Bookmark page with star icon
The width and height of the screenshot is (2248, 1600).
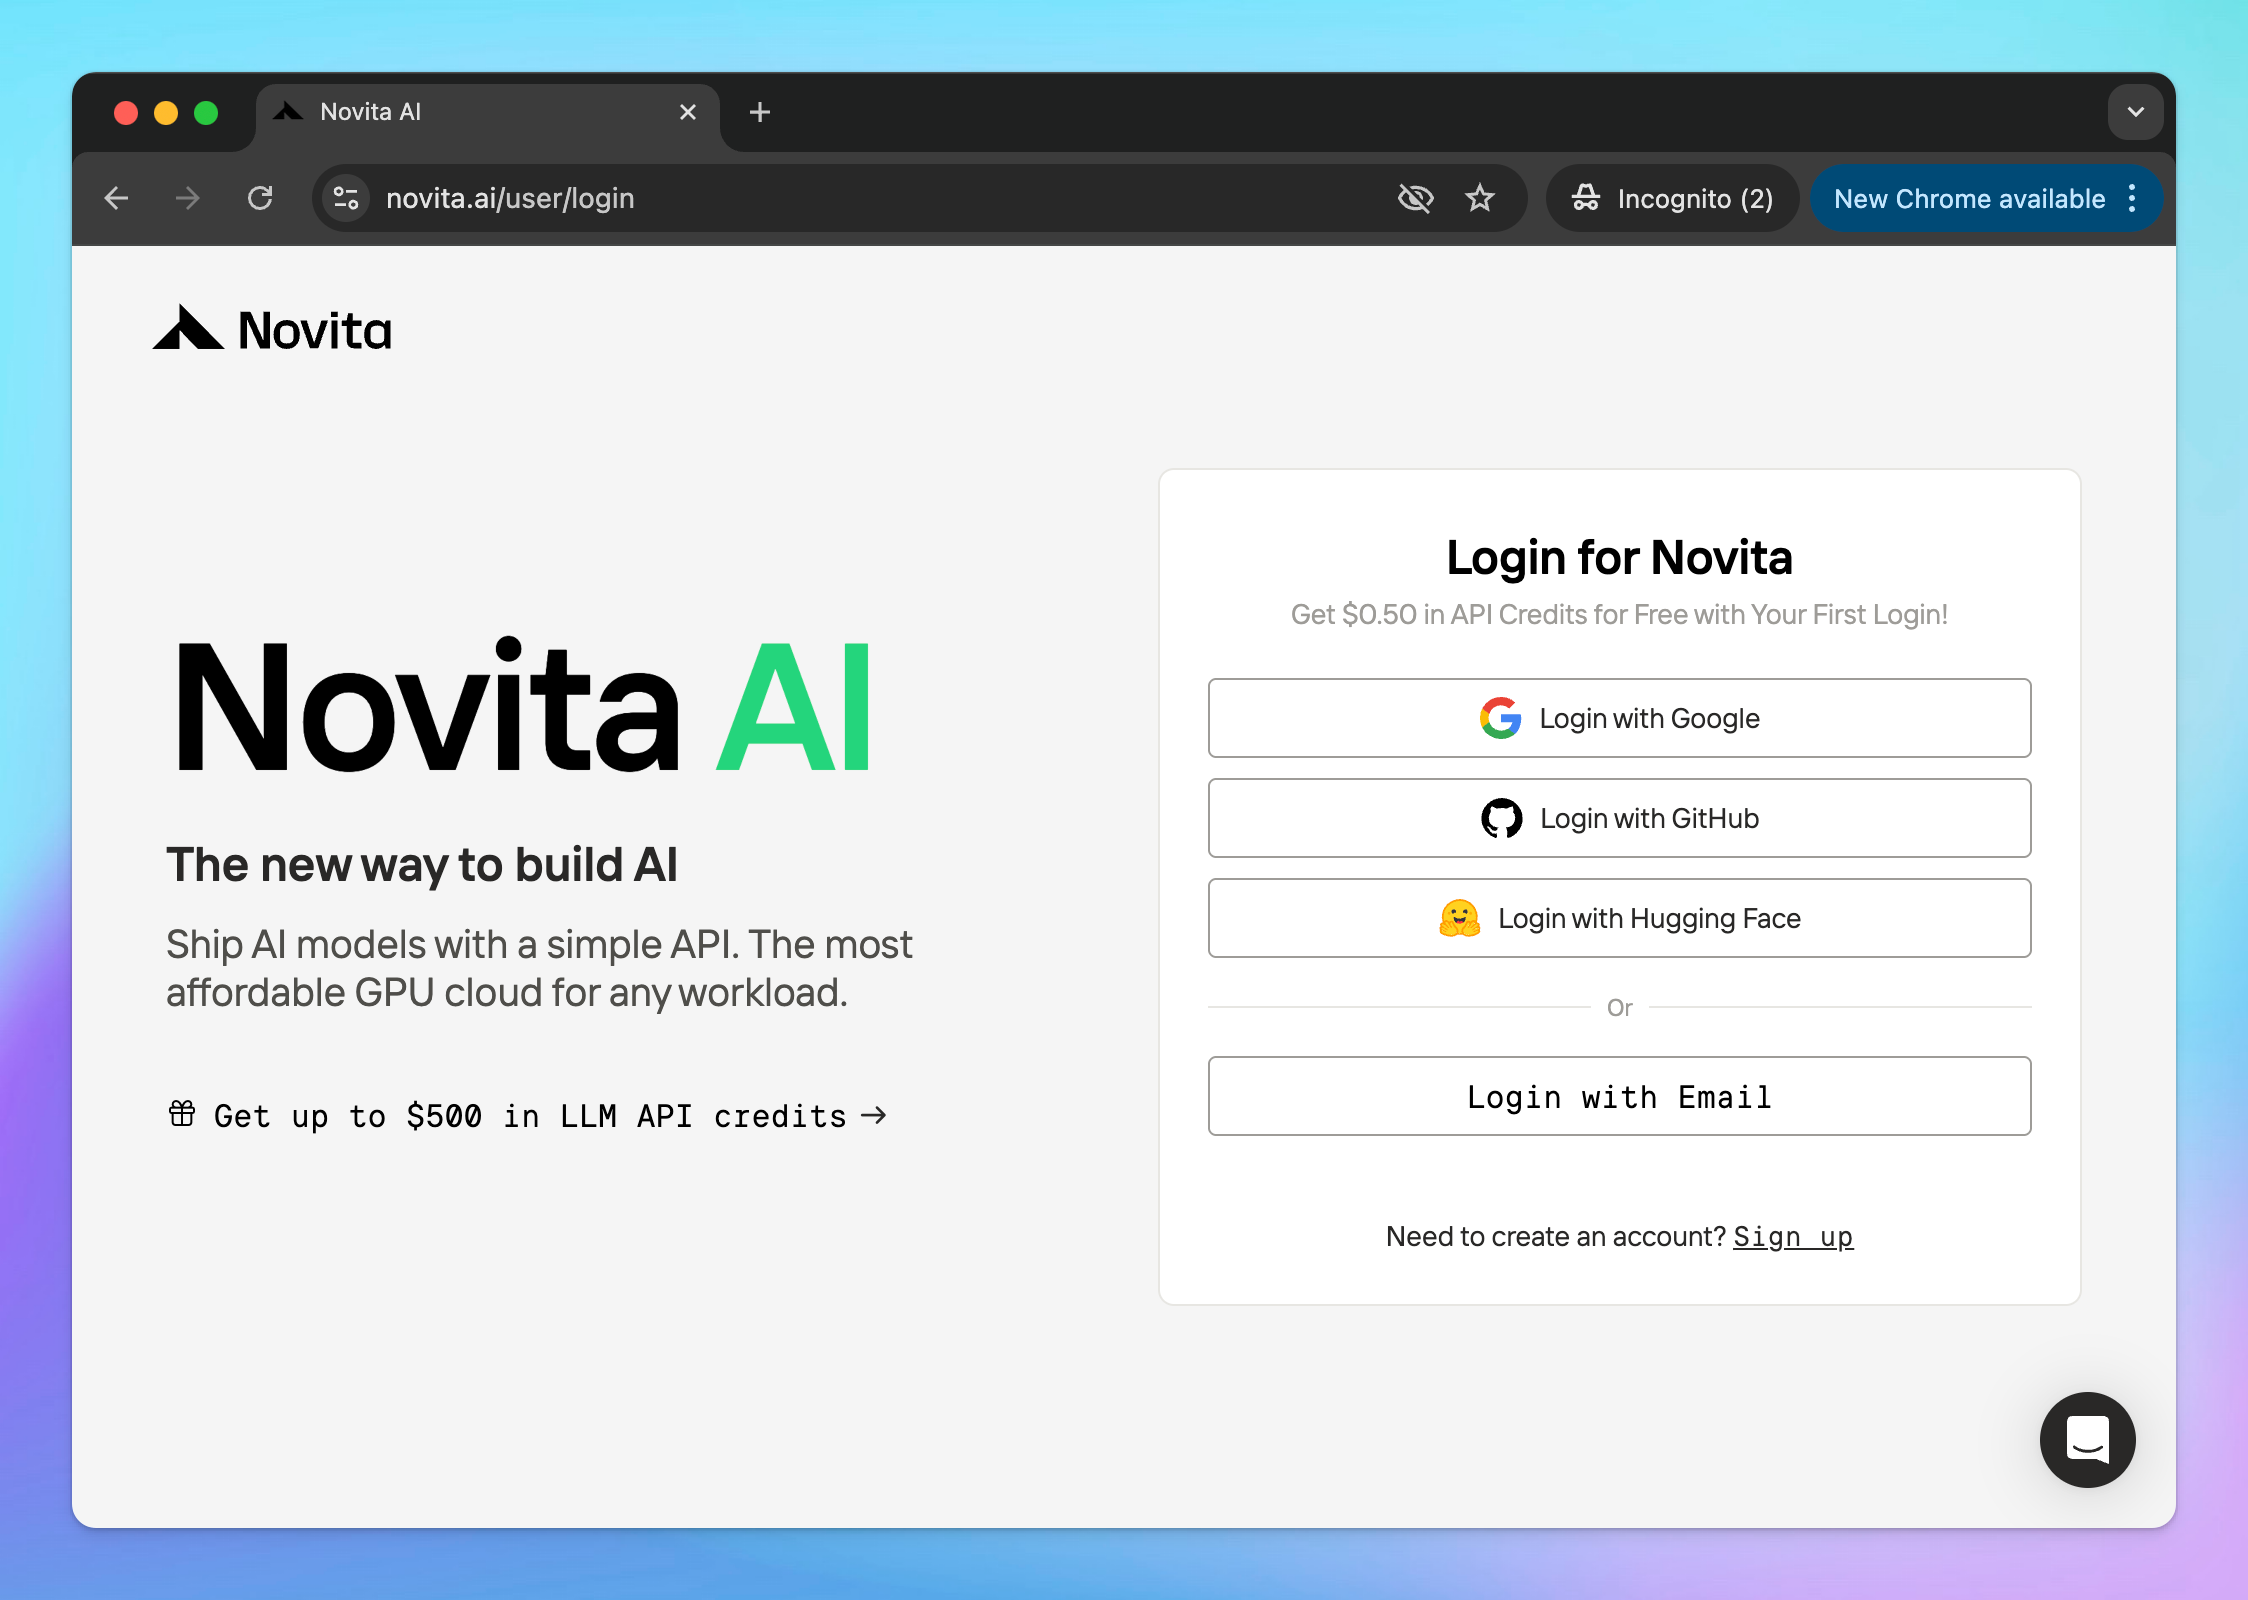(1480, 198)
